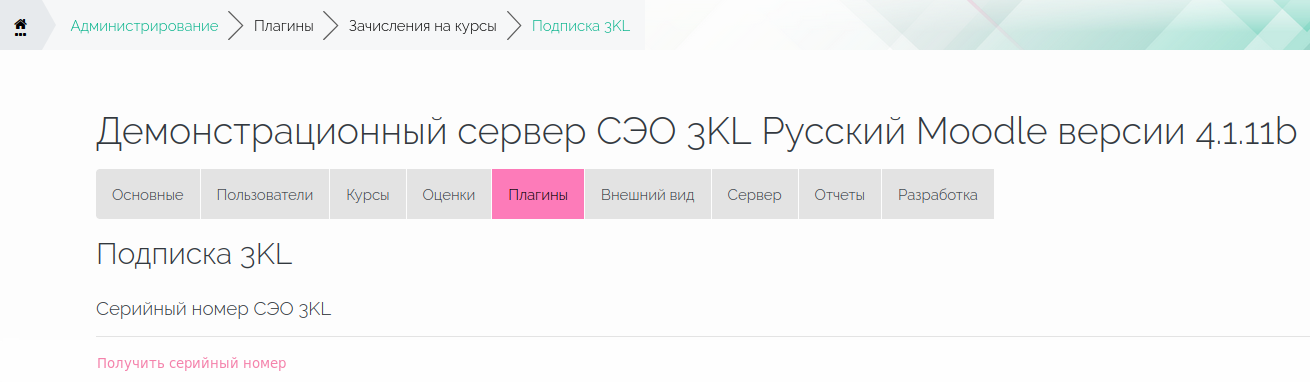This screenshot has height=382, width=1310.
Task: Switch to the Пользователи tab
Action: [x=265, y=195]
